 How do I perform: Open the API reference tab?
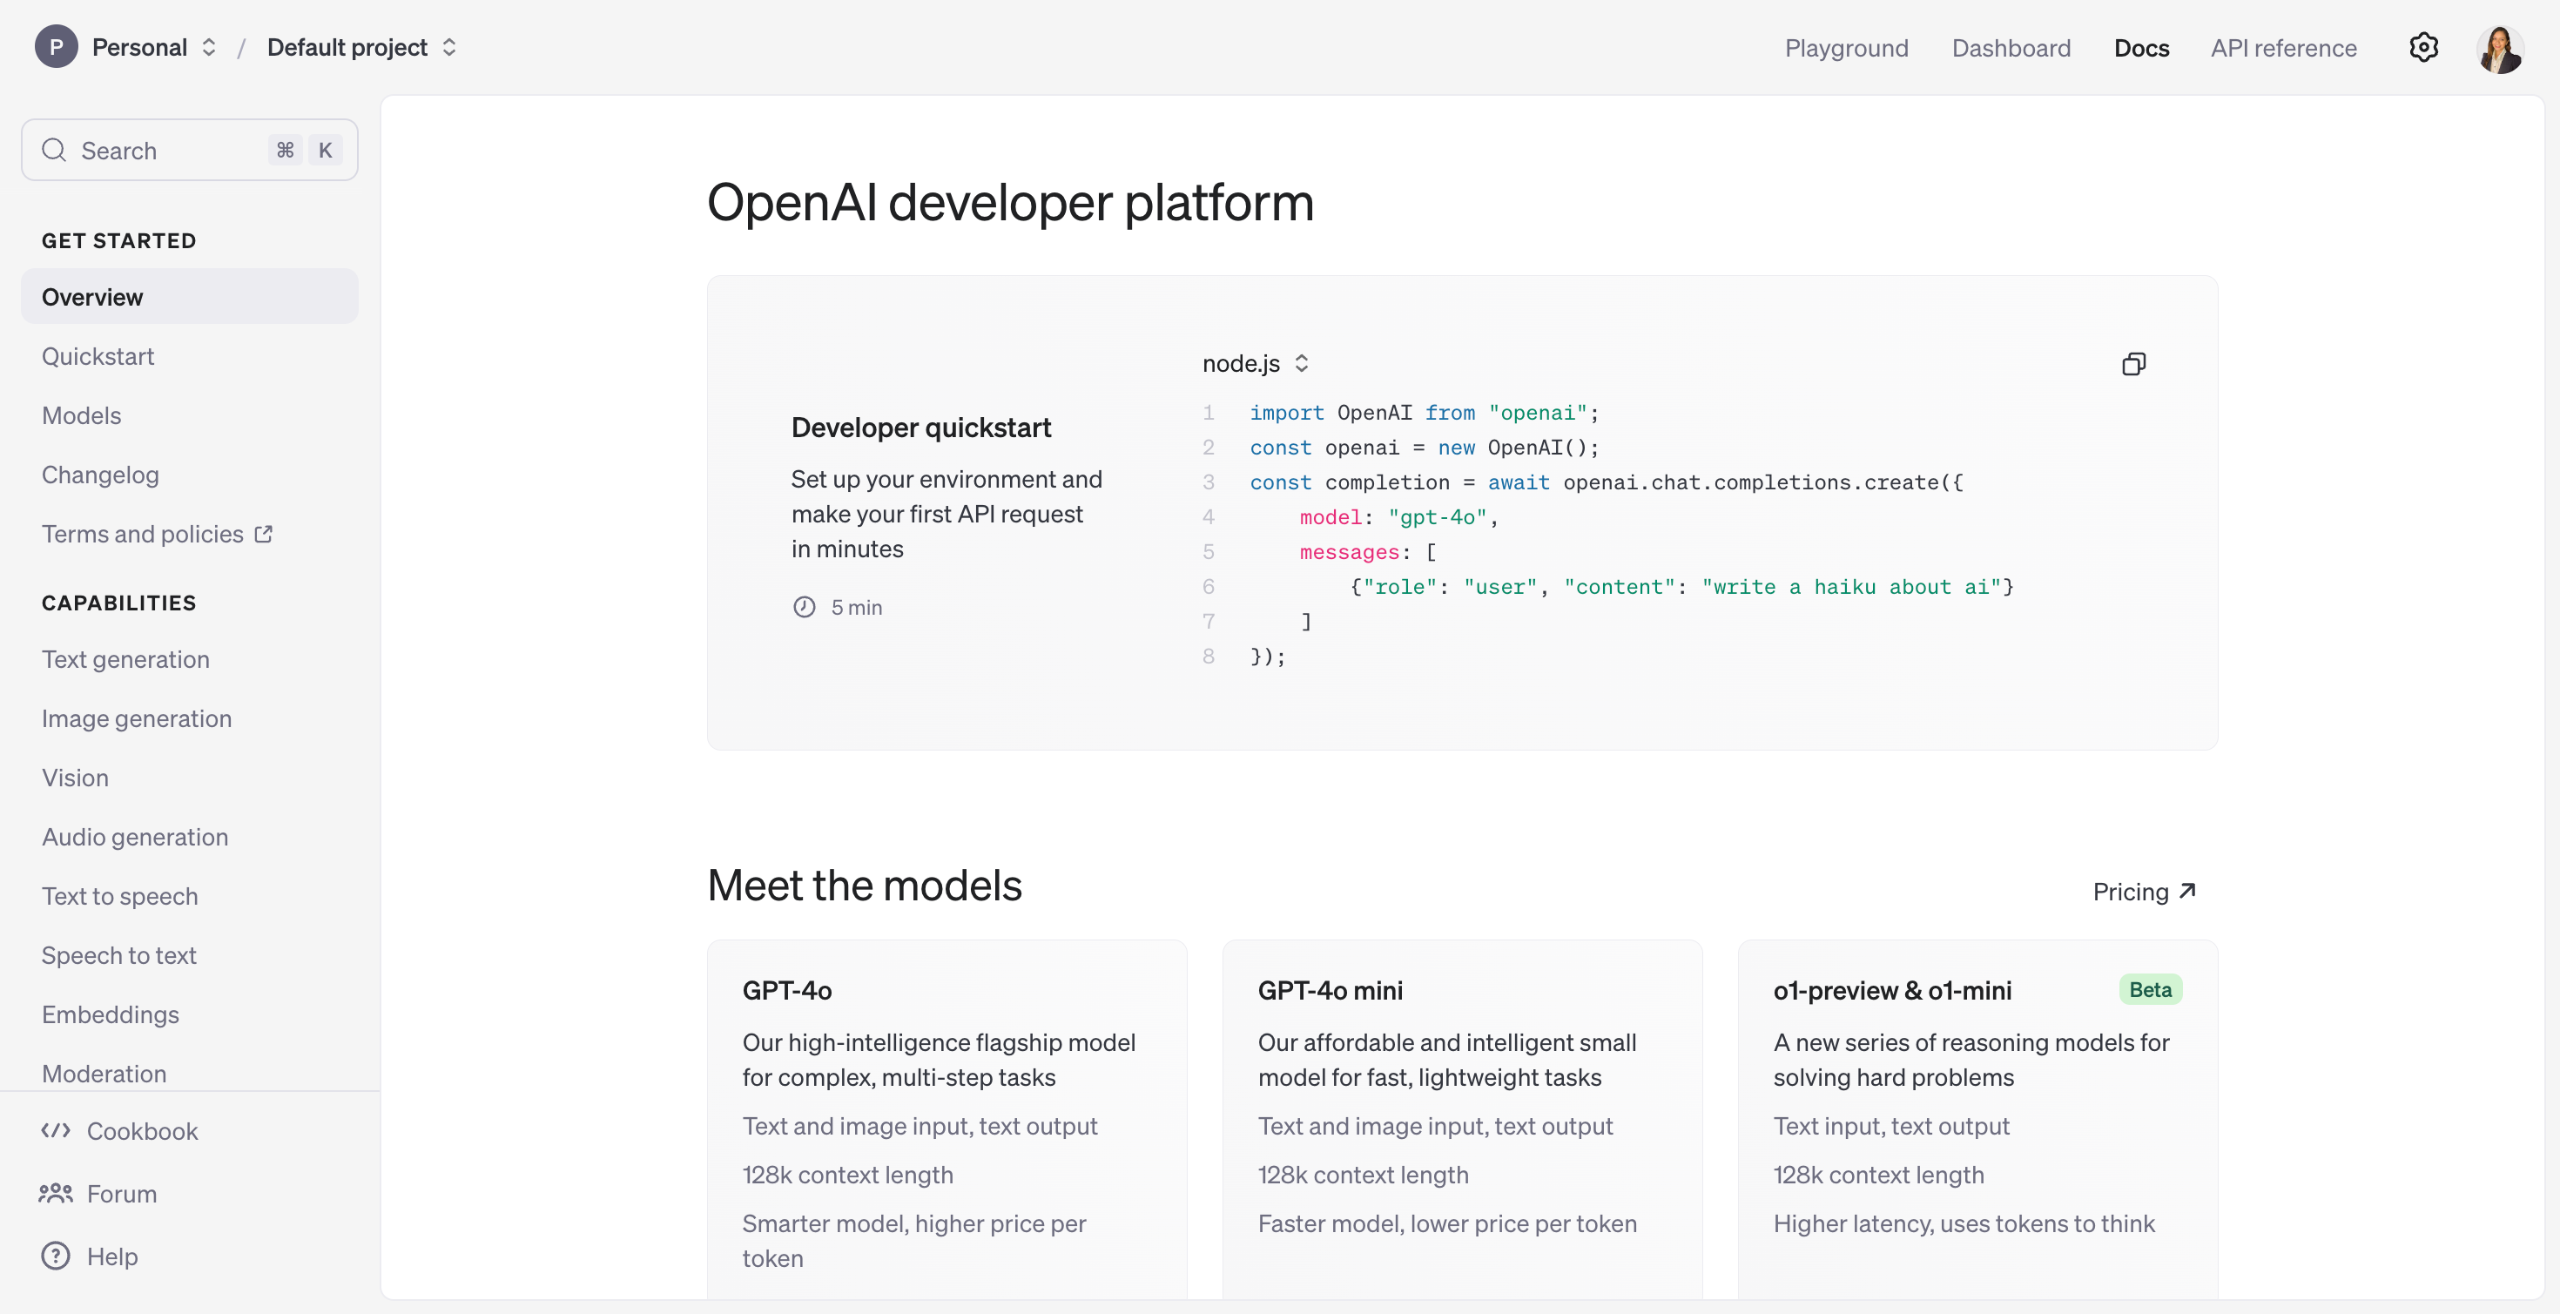coord(2283,48)
